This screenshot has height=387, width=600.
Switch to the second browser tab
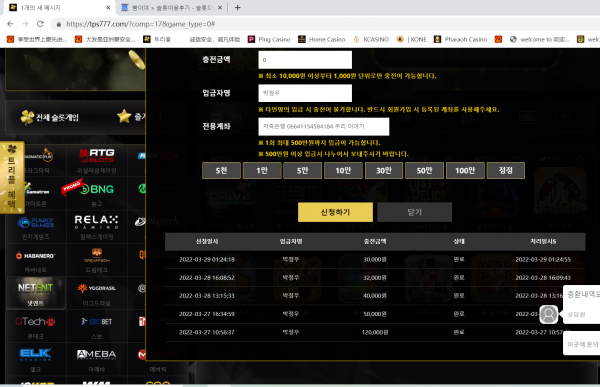pyautogui.click(x=171, y=8)
